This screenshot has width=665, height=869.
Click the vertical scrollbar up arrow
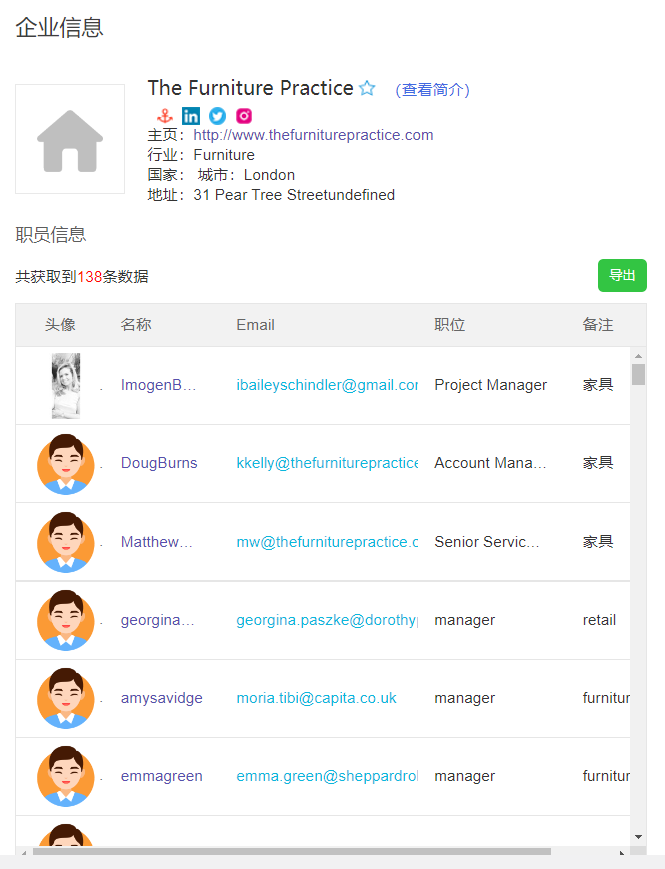click(638, 356)
